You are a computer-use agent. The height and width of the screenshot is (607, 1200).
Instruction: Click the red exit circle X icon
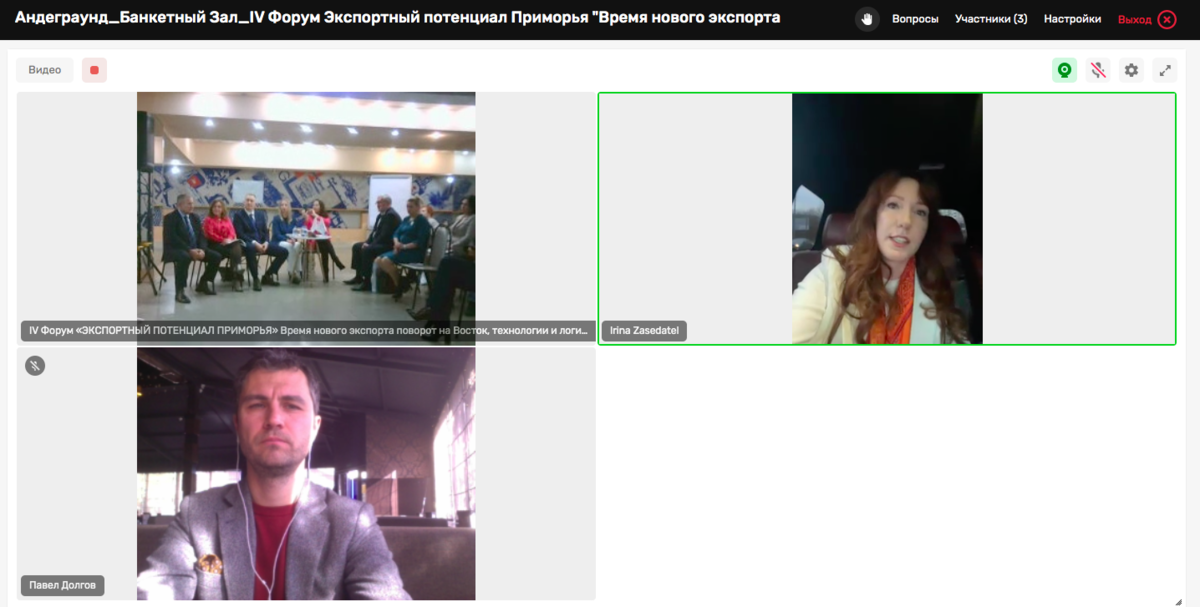coord(1167,19)
